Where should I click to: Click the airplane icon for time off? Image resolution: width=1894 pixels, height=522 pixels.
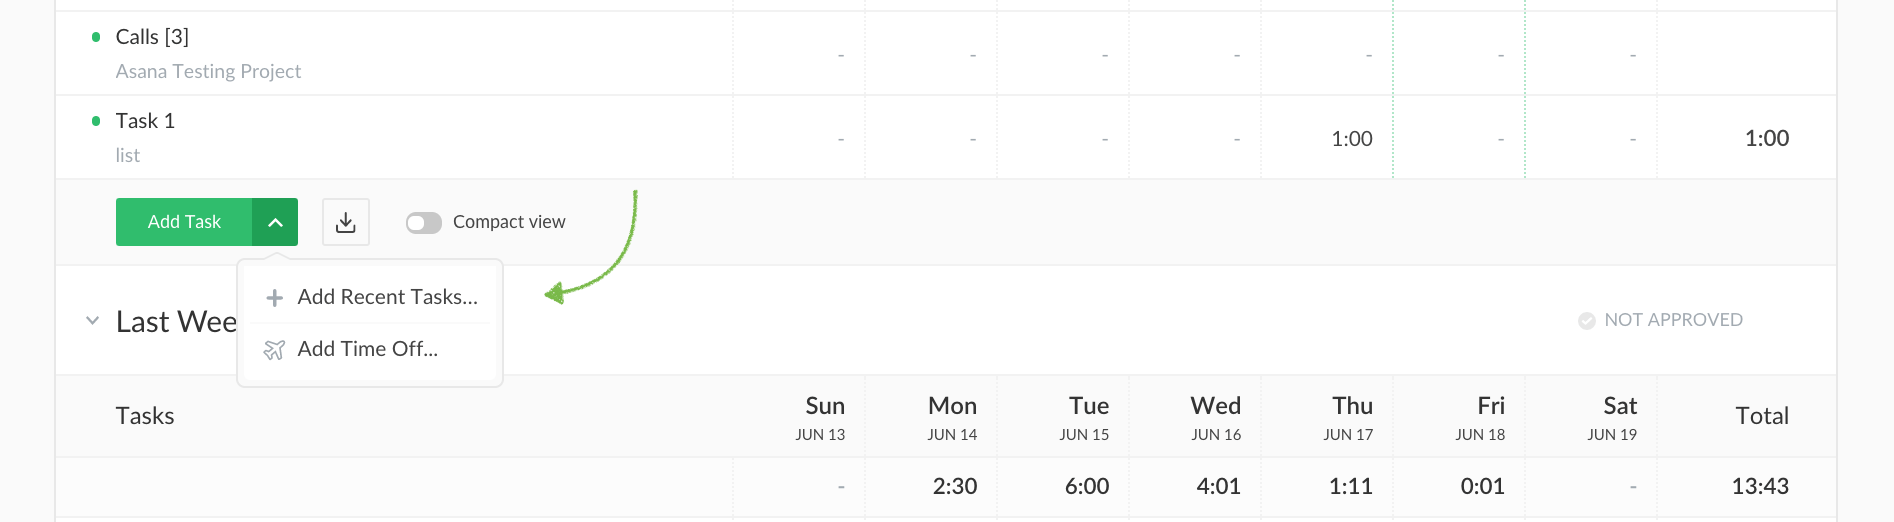[274, 350]
